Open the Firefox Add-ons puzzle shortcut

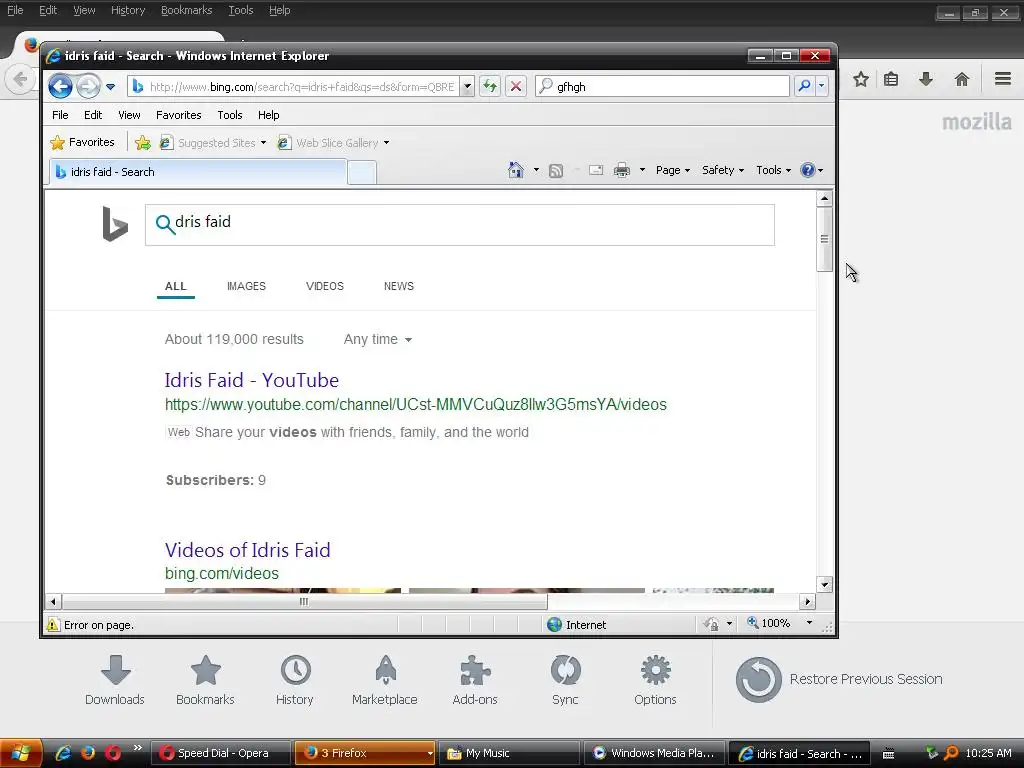(x=475, y=680)
